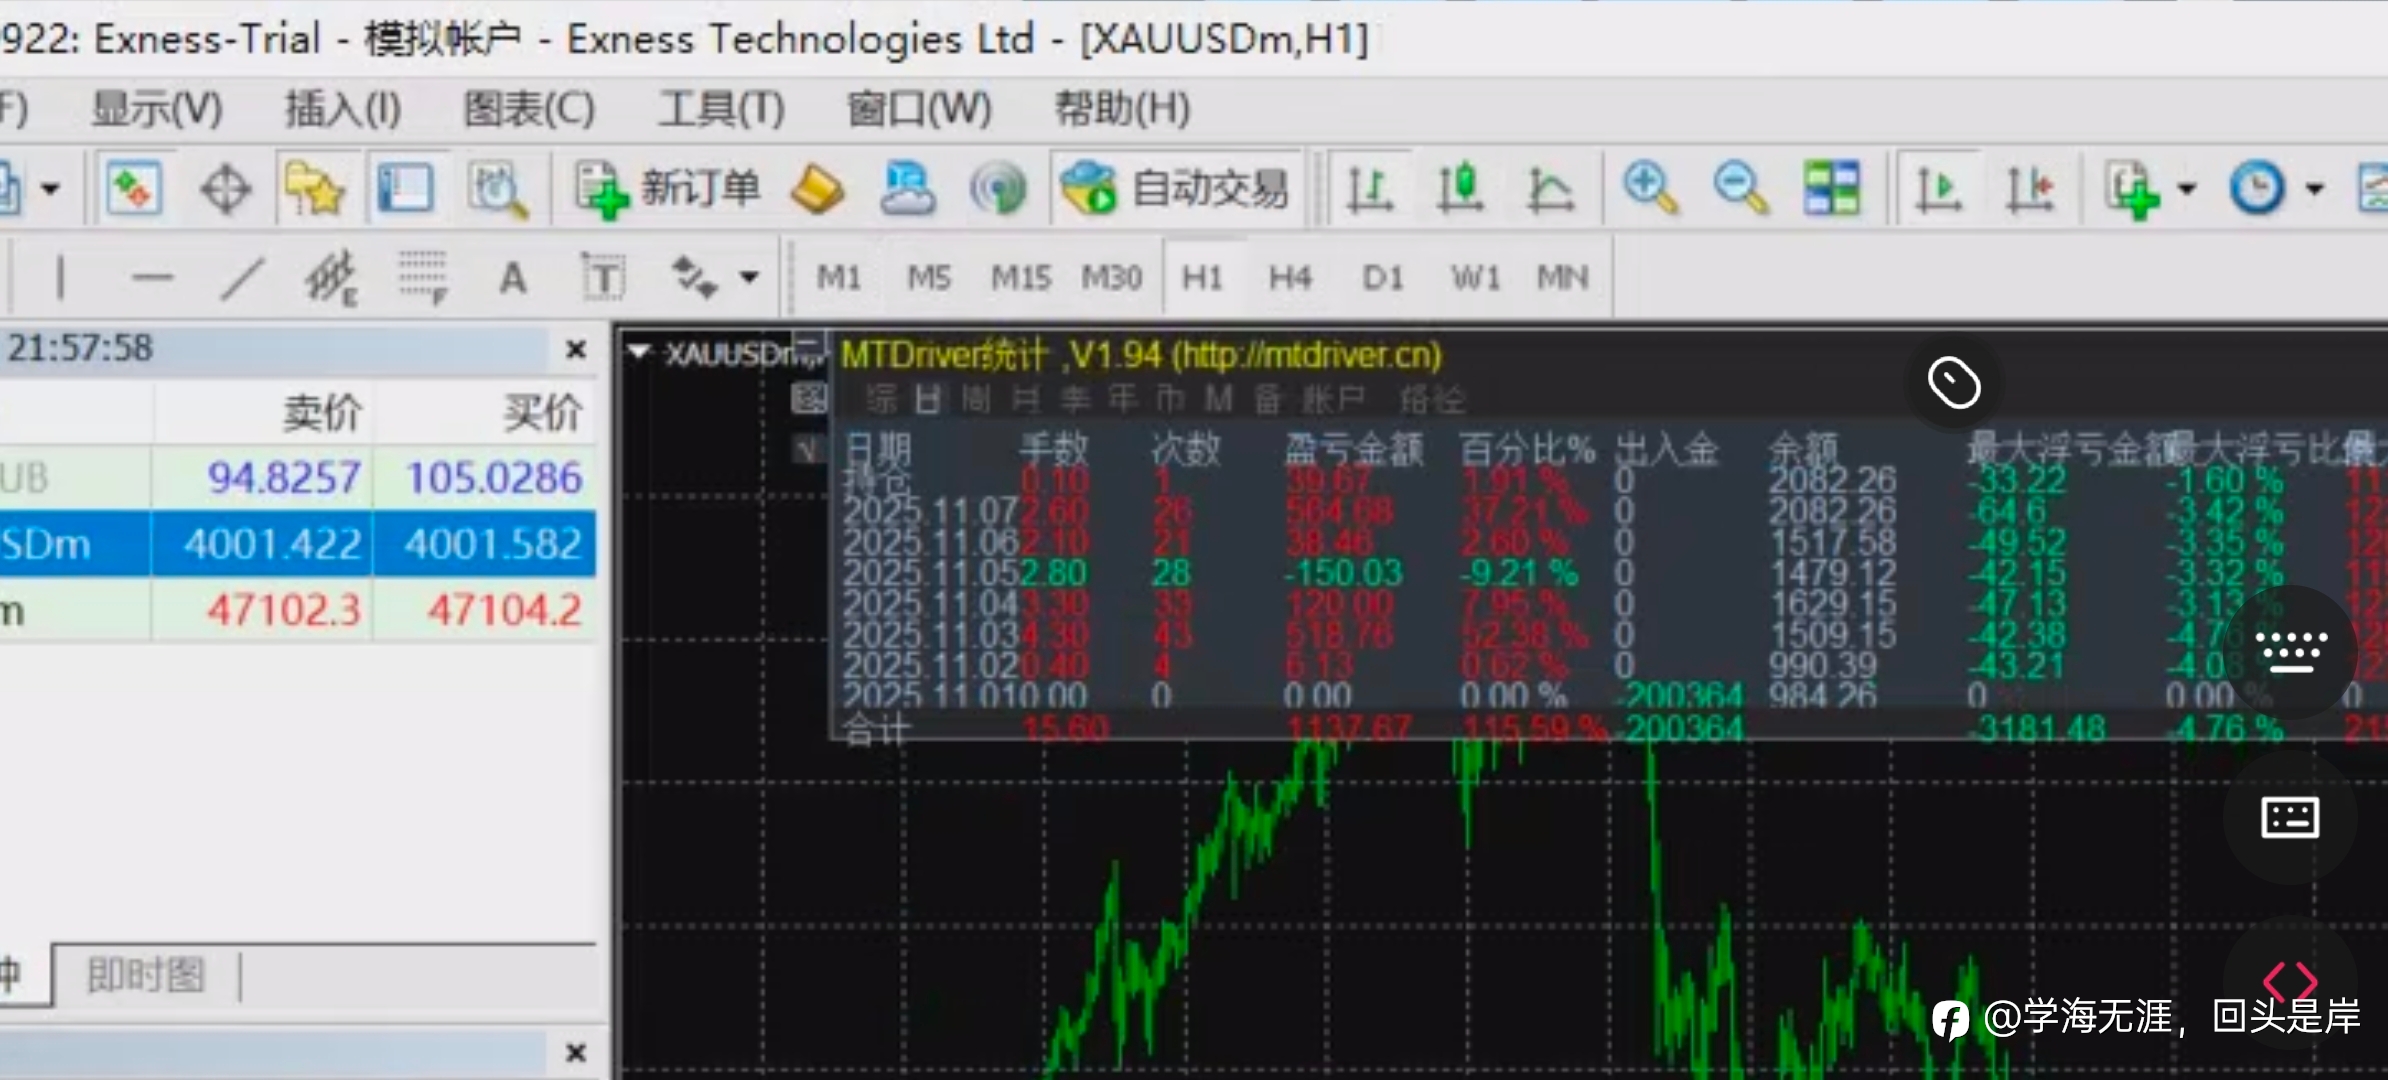Image resolution: width=2388 pixels, height=1080 pixels.
Task: Open the 图表(C) menu
Action: click(529, 108)
